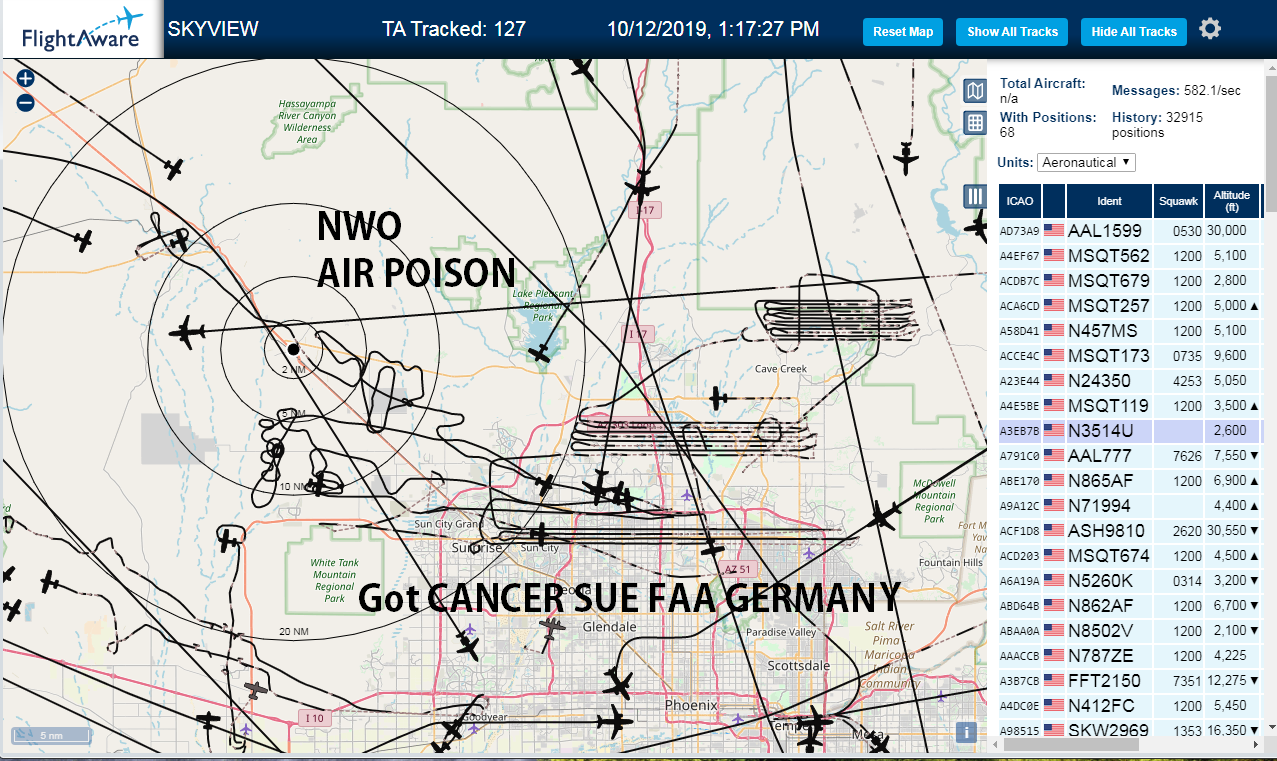Sort table by Ident column
Screen dimensions: 1277x761
tap(1109, 201)
